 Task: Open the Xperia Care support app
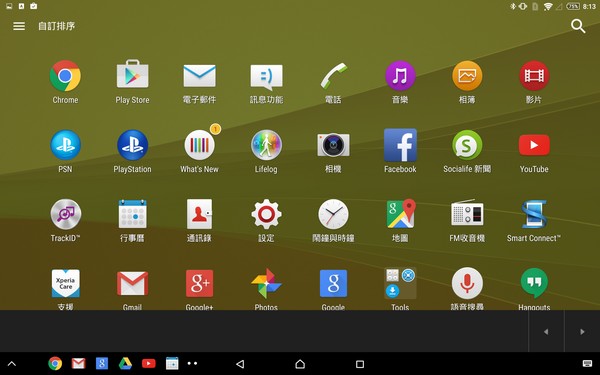[x=65, y=284]
